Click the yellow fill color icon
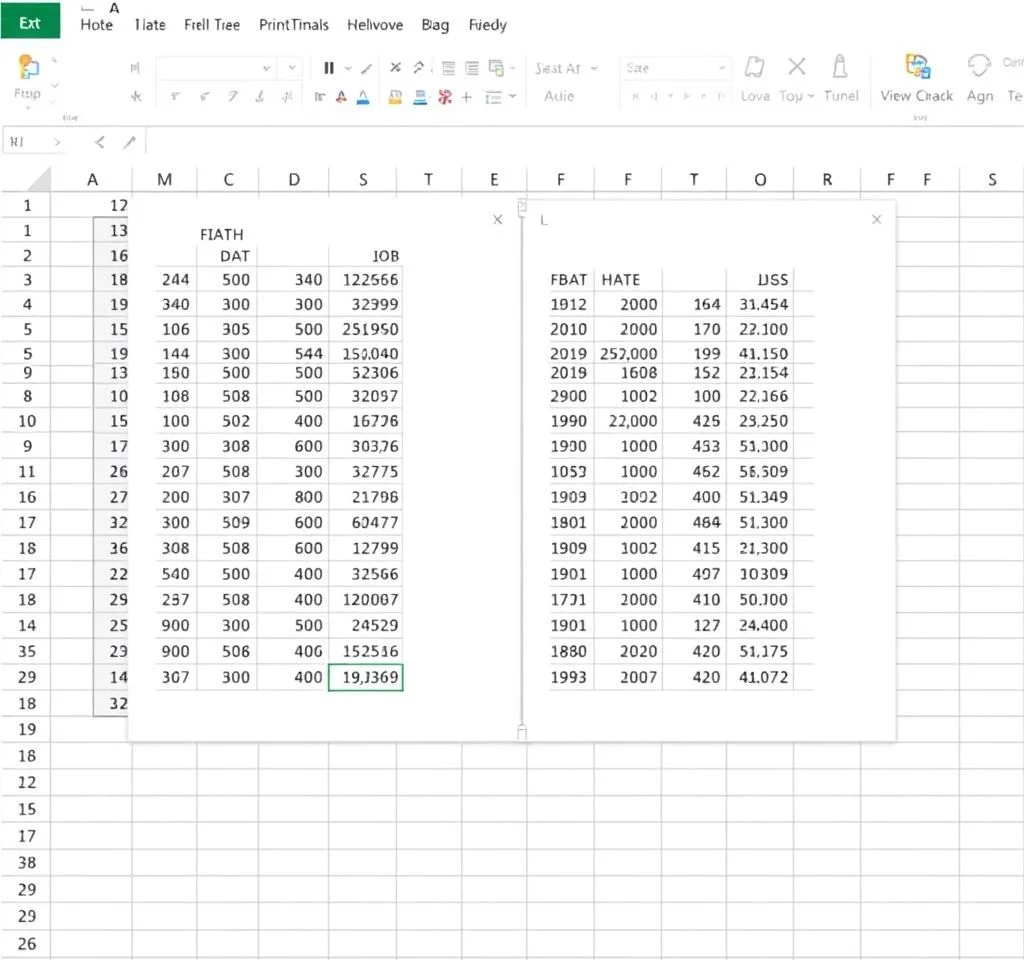Viewport: 1024px width, 960px height. (x=395, y=97)
